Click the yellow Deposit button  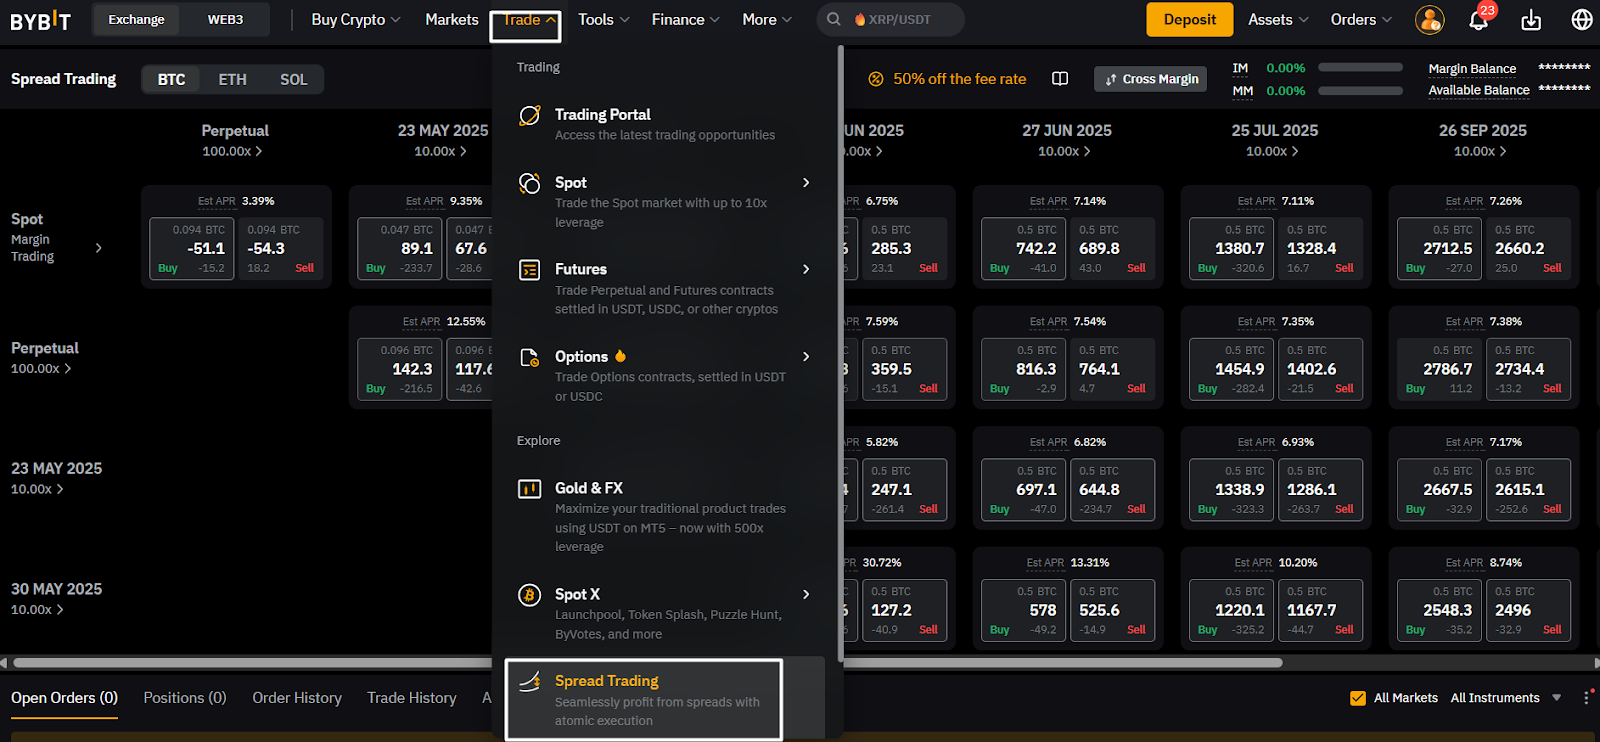(1189, 20)
